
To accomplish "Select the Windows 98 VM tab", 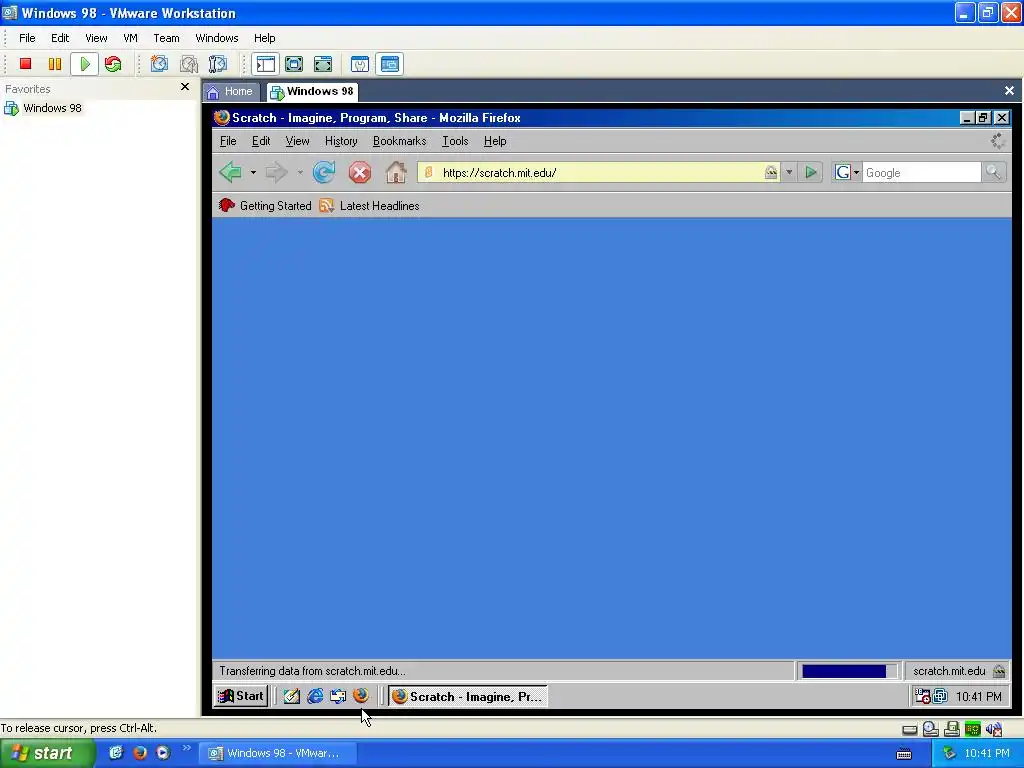I will coord(313,91).
